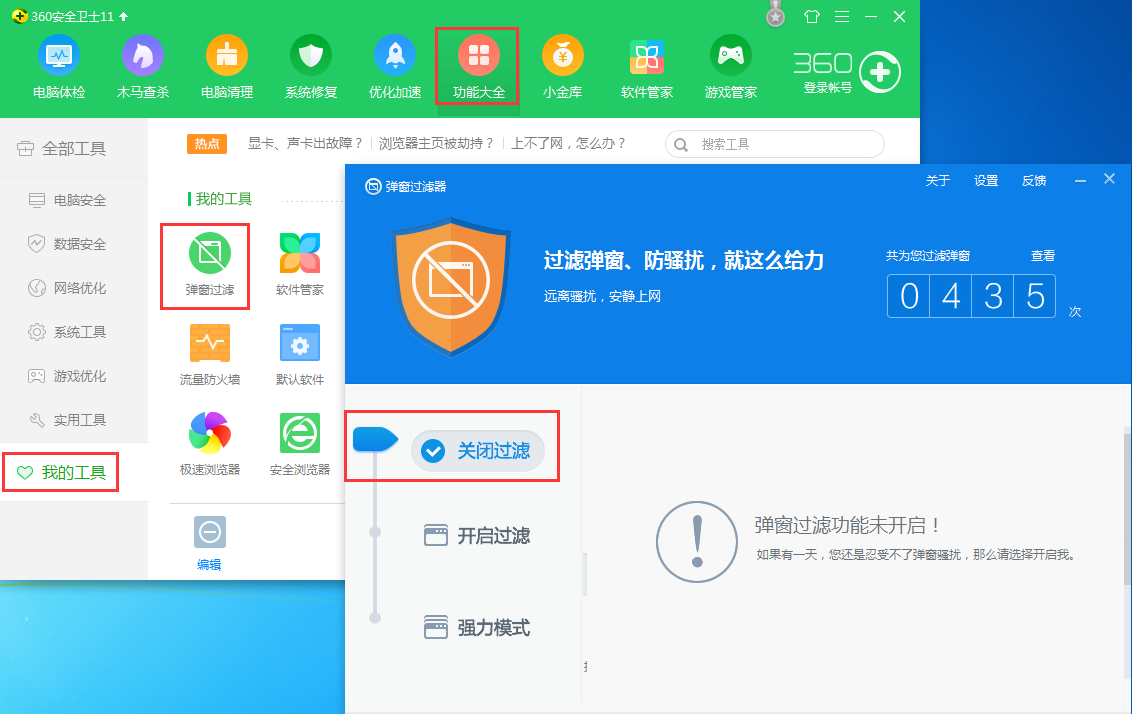This screenshot has width=1132, height=714.
Task: Click the 游戏管家 gamepad icon
Action: coord(731,56)
